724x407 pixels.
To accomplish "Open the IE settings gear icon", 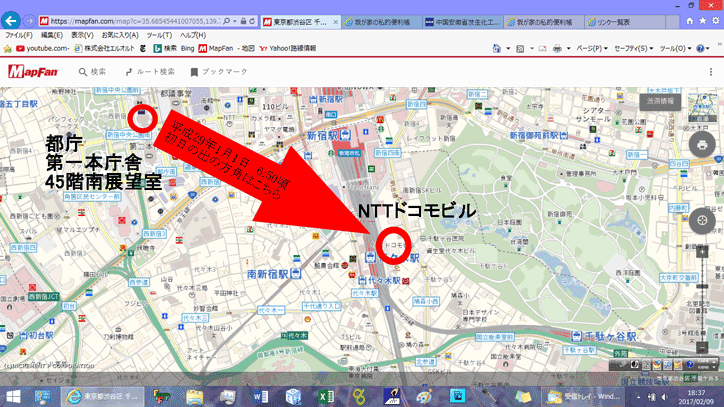I will click(715, 21).
